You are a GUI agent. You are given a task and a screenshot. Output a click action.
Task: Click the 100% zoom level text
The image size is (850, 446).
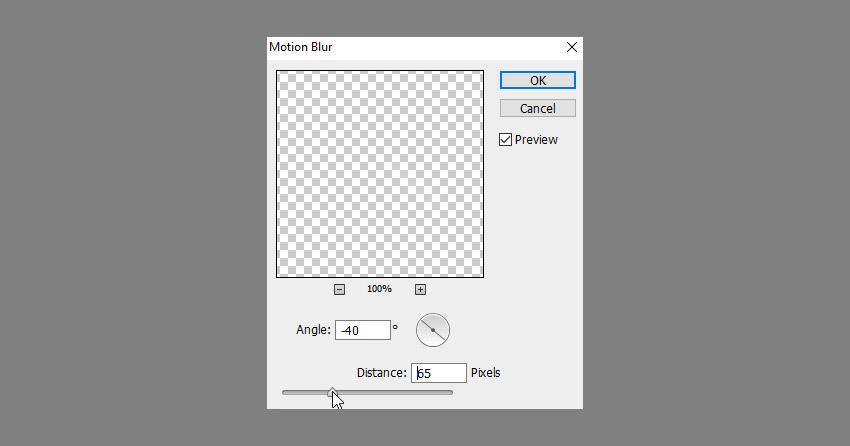379,289
